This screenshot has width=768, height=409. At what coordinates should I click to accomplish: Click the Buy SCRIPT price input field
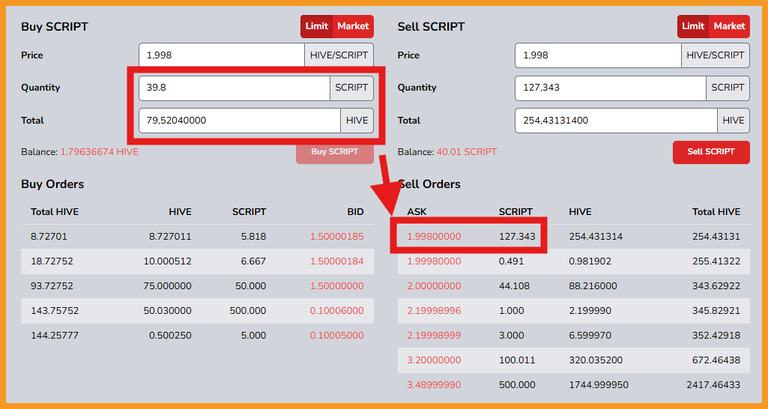[221, 55]
